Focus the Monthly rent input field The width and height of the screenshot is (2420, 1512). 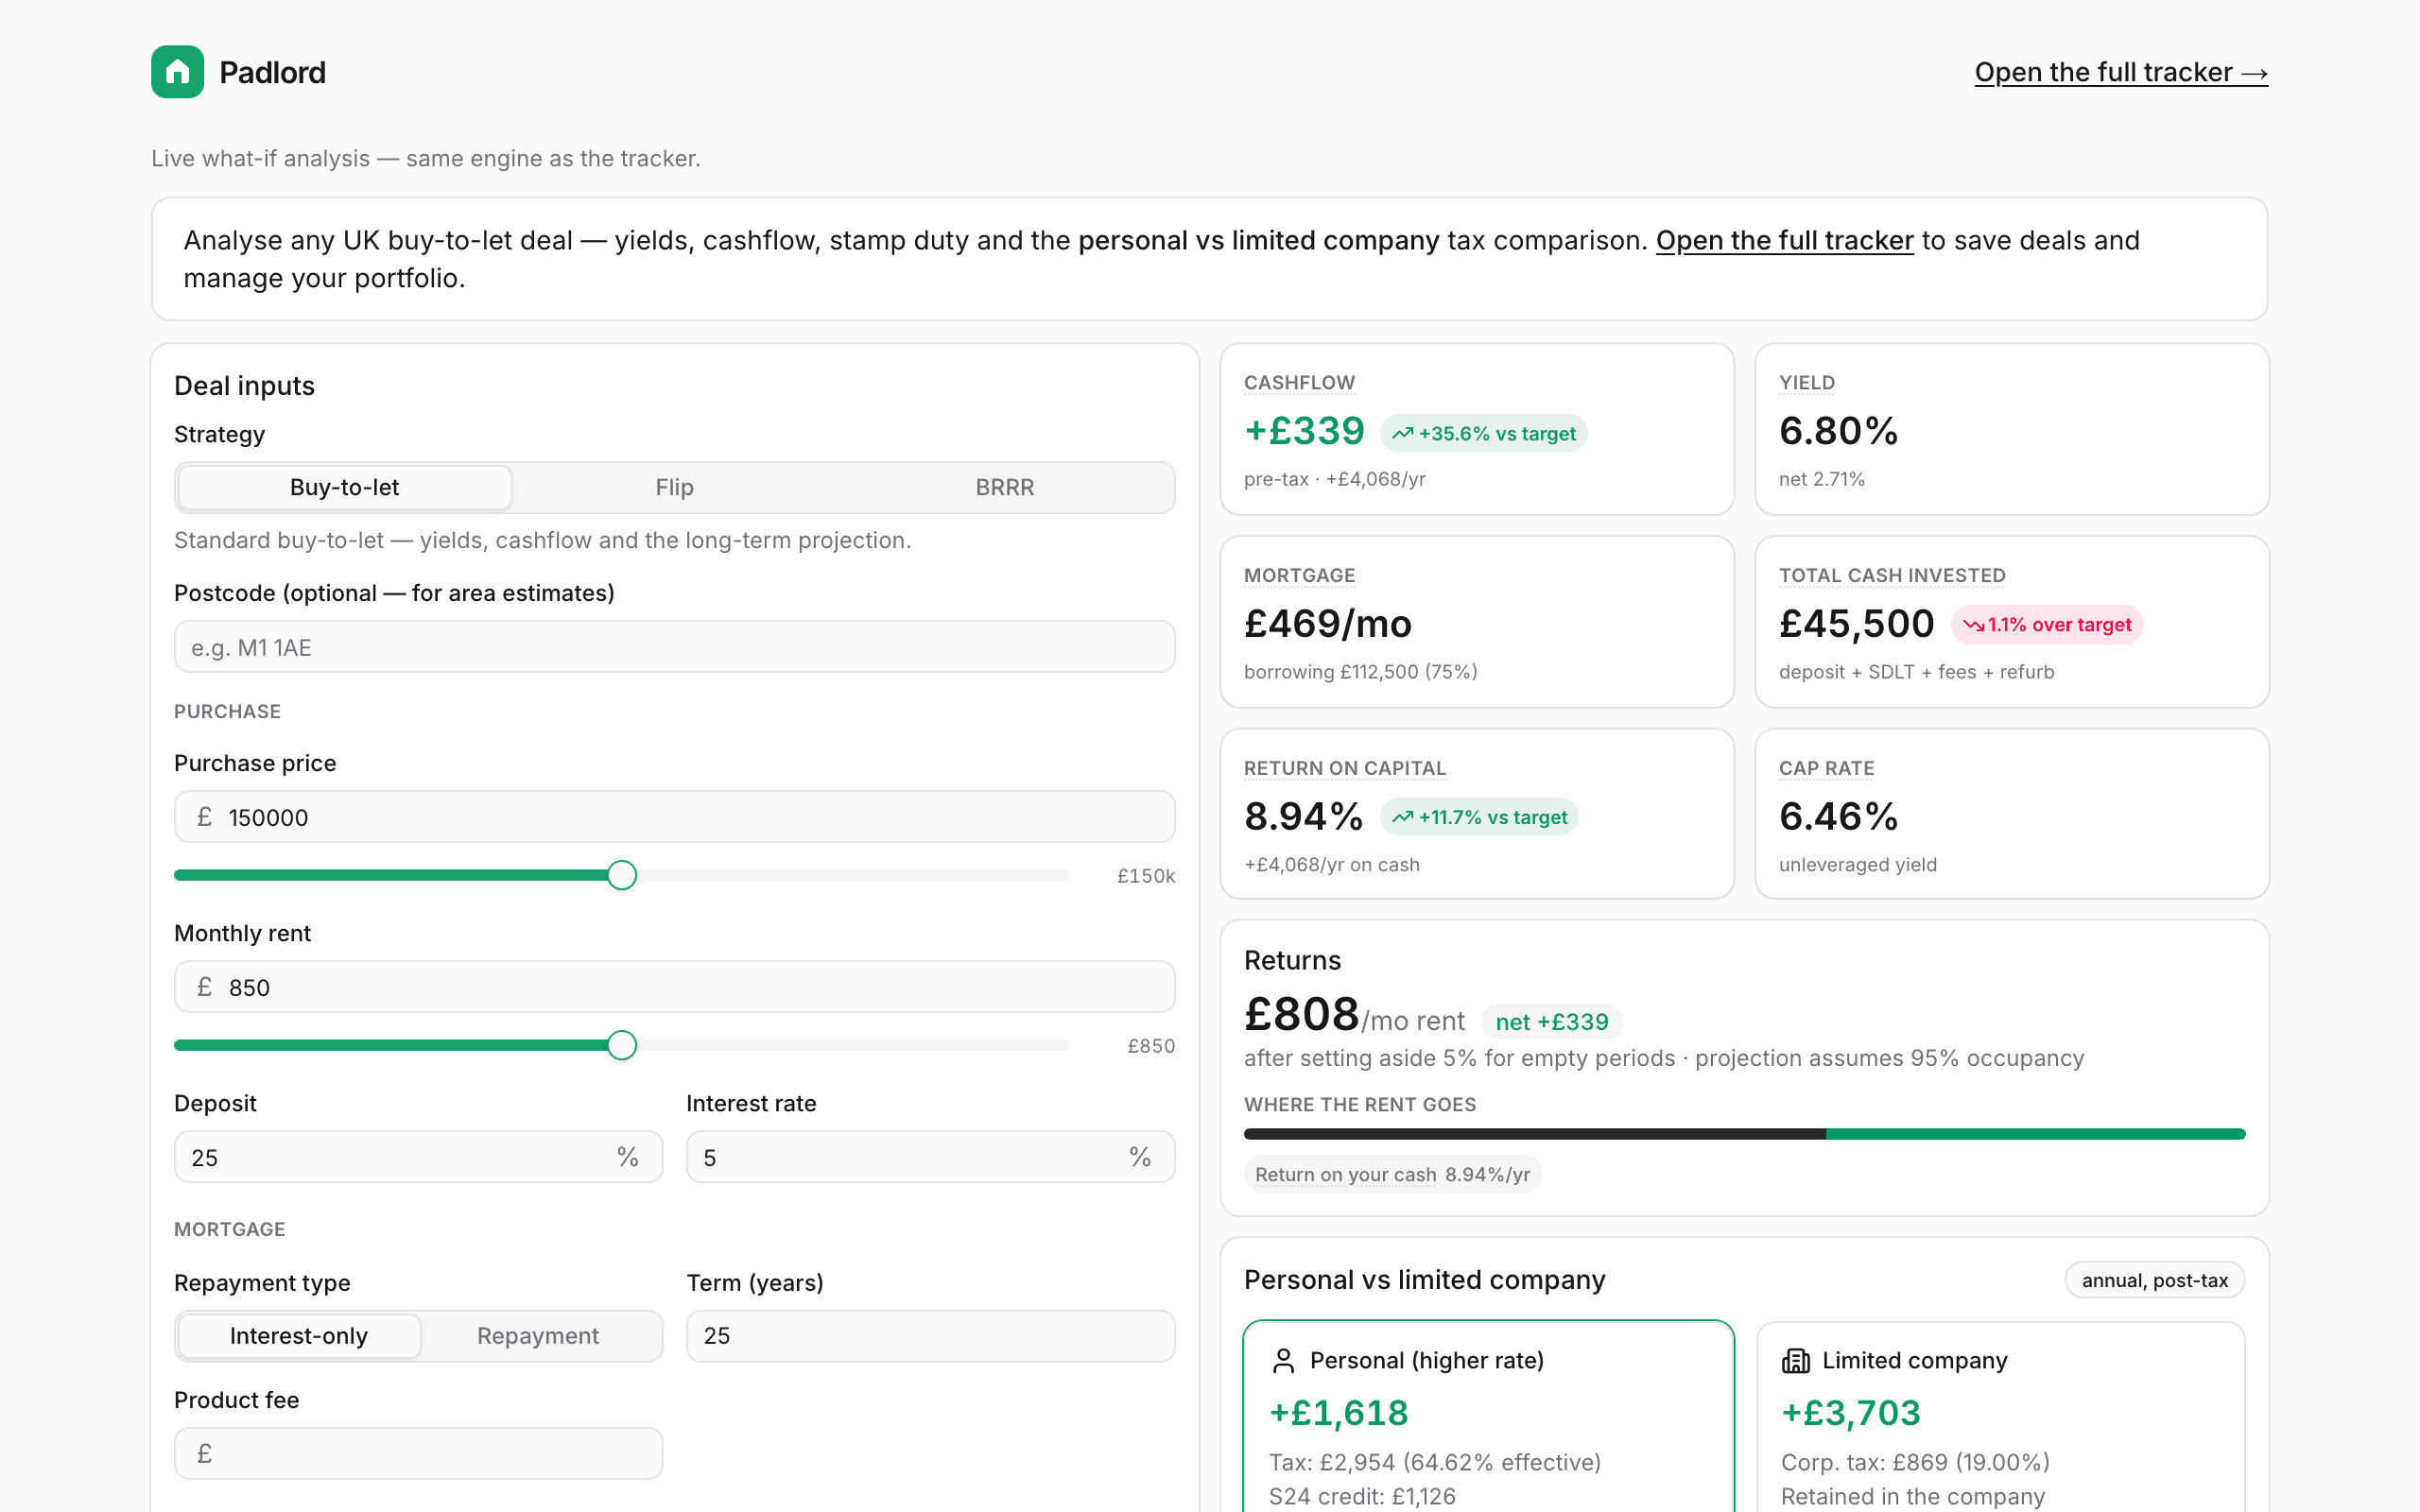tap(674, 987)
